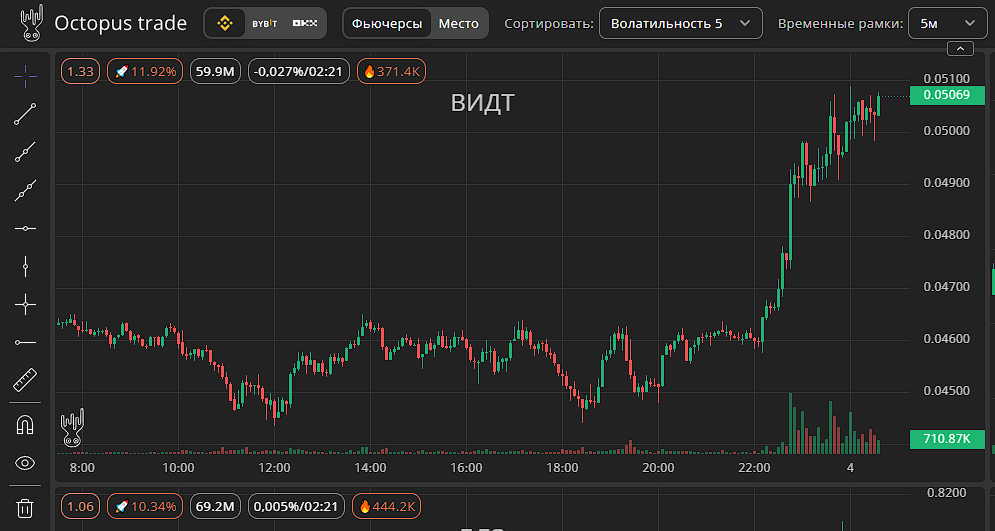Click the Octopus trade logo icon

31,24
